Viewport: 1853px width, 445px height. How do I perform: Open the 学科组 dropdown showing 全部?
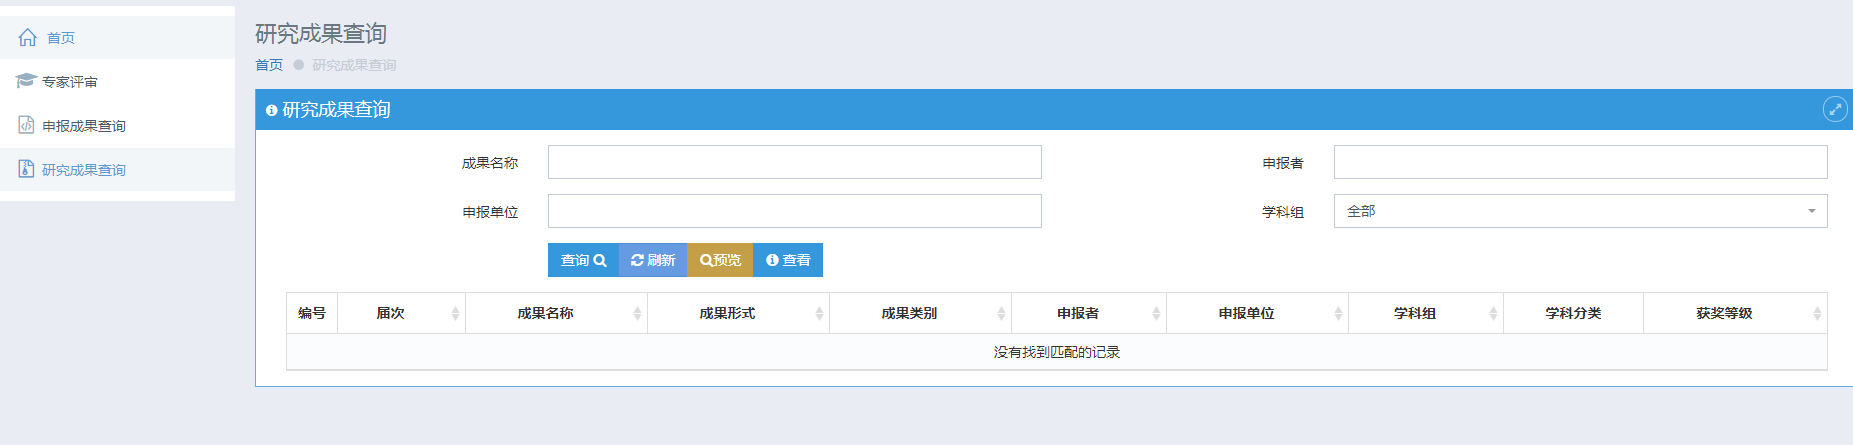[x=1581, y=211]
